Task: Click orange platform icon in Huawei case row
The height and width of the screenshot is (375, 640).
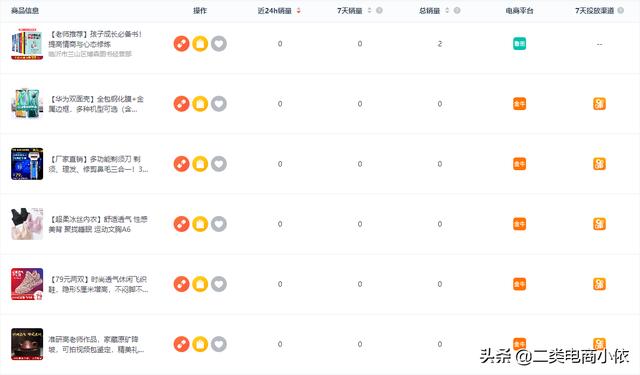Action: pos(519,104)
